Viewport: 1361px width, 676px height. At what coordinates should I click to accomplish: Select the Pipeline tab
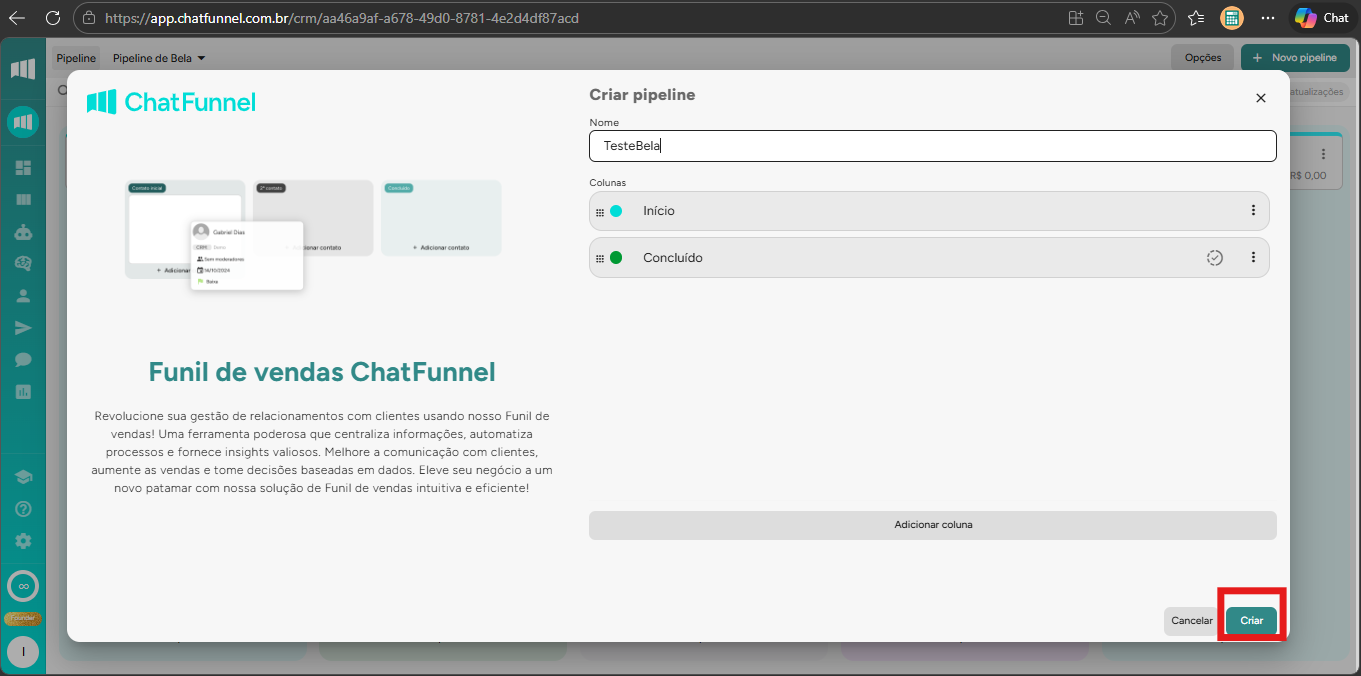click(x=76, y=59)
